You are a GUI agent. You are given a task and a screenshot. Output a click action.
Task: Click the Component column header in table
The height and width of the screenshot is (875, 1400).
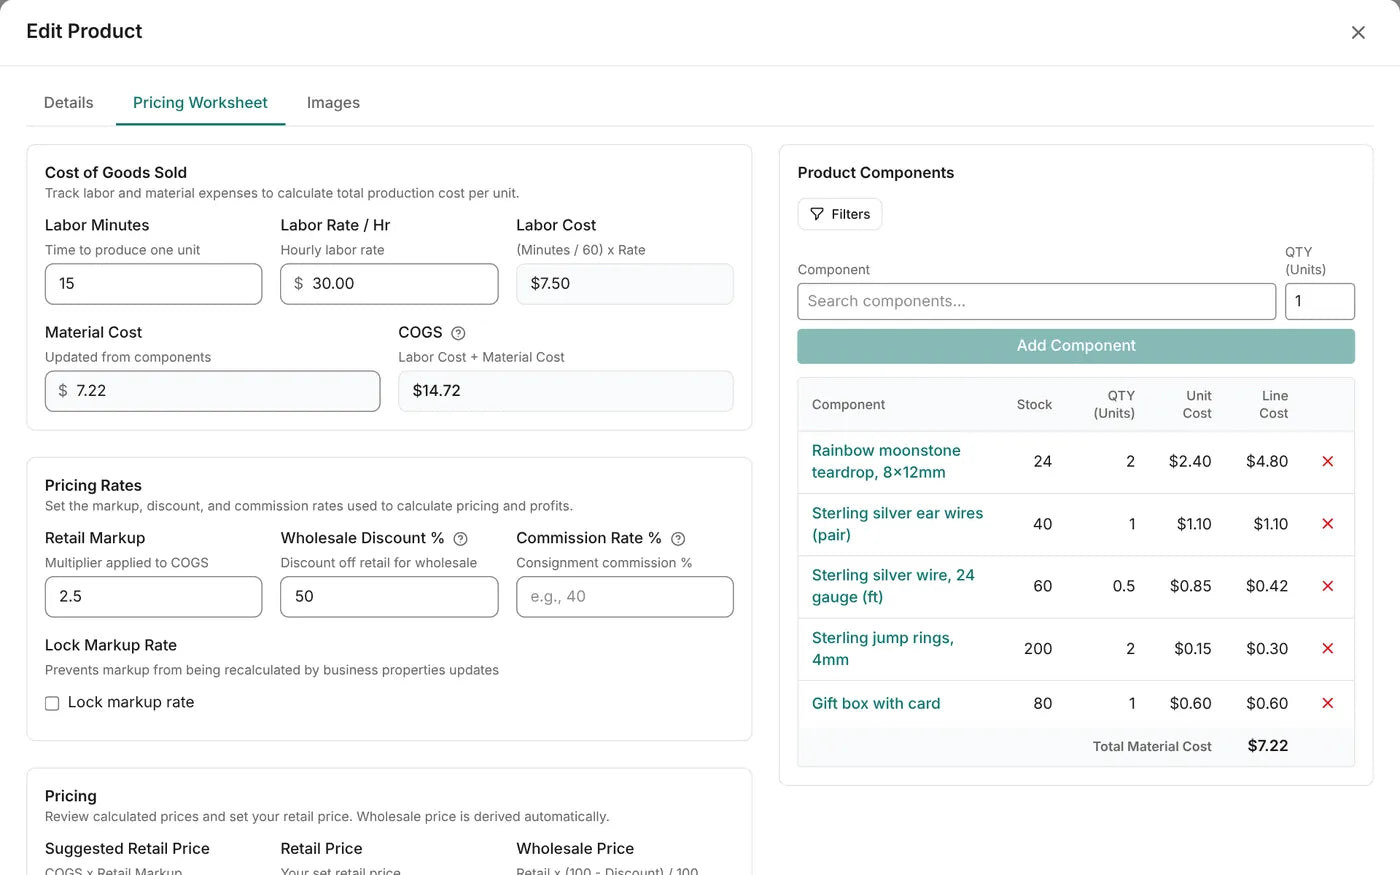[848, 405]
